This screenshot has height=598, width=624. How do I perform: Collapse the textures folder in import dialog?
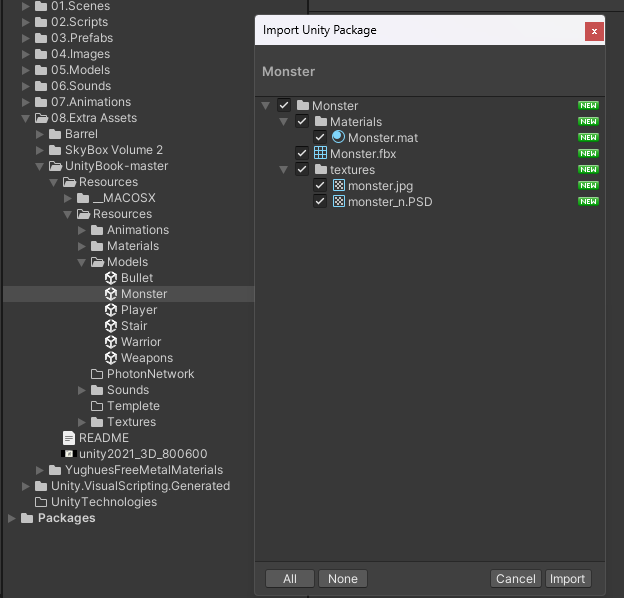pyautogui.click(x=283, y=170)
